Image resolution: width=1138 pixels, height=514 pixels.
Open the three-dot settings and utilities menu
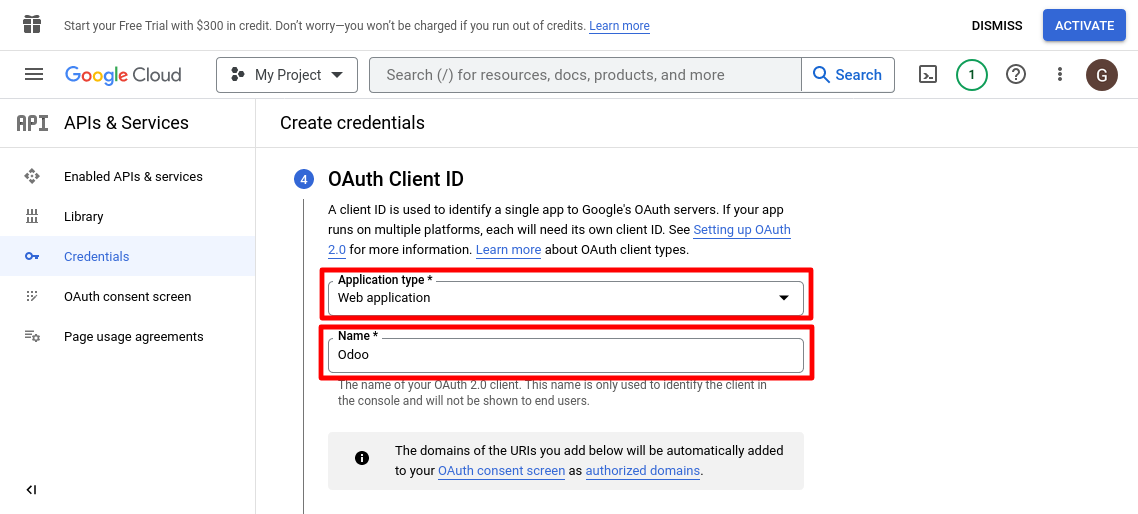(x=1060, y=75)
